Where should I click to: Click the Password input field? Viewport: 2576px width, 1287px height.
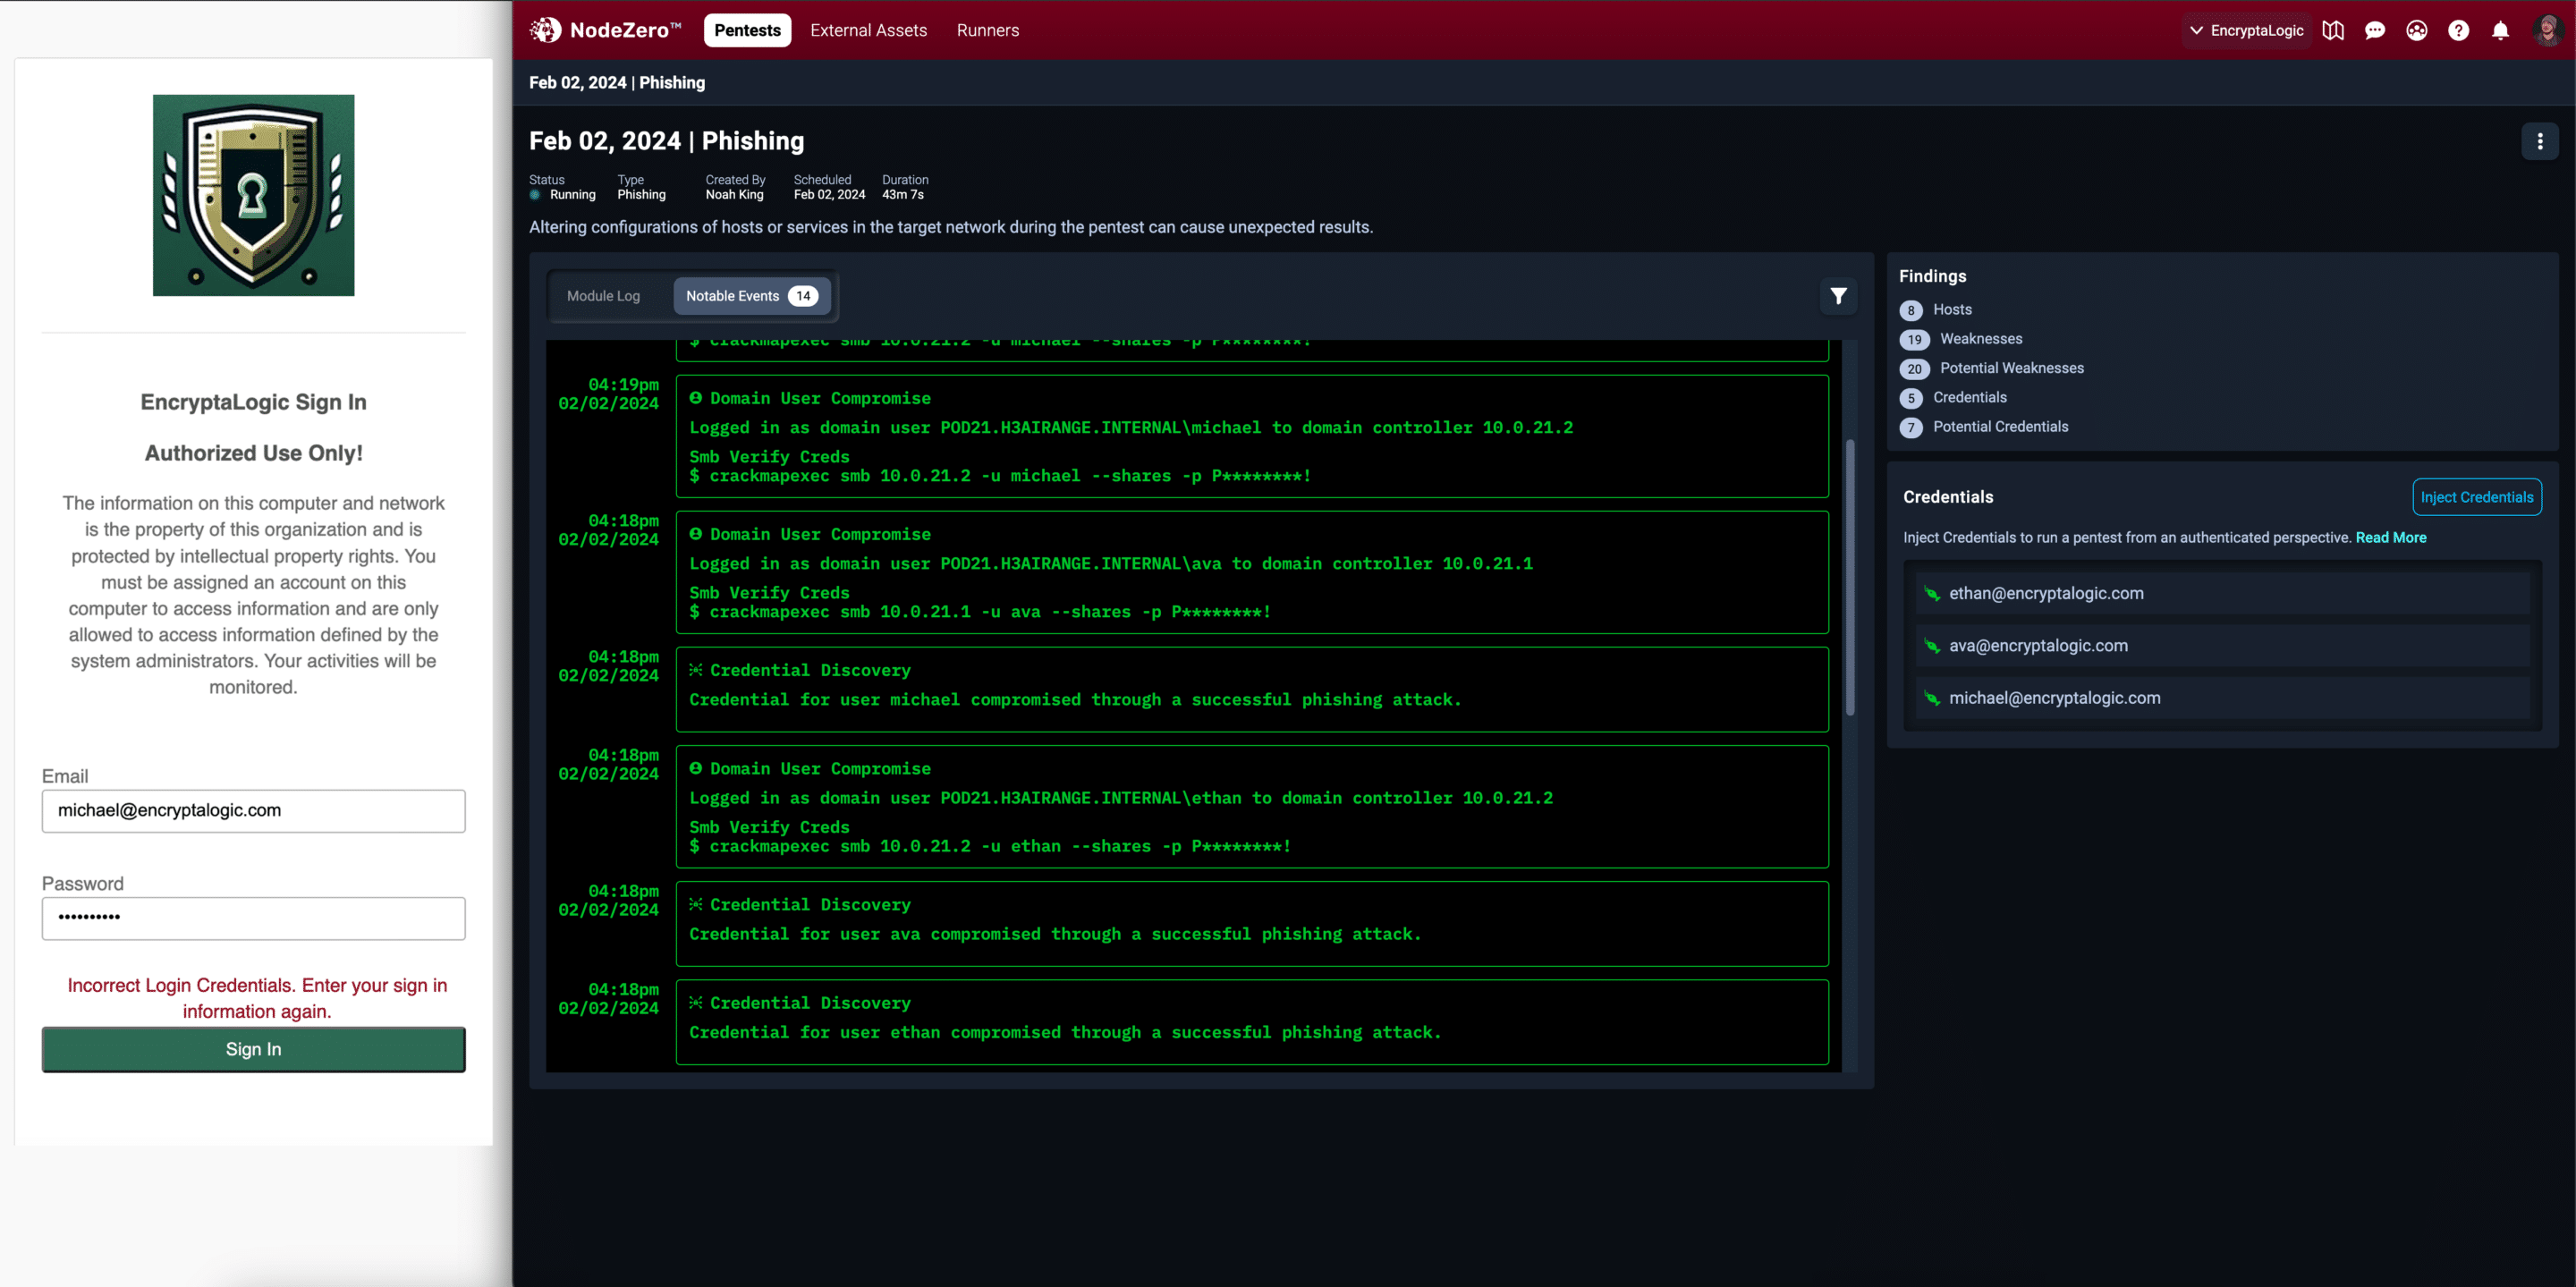click(x=253, y=918)
